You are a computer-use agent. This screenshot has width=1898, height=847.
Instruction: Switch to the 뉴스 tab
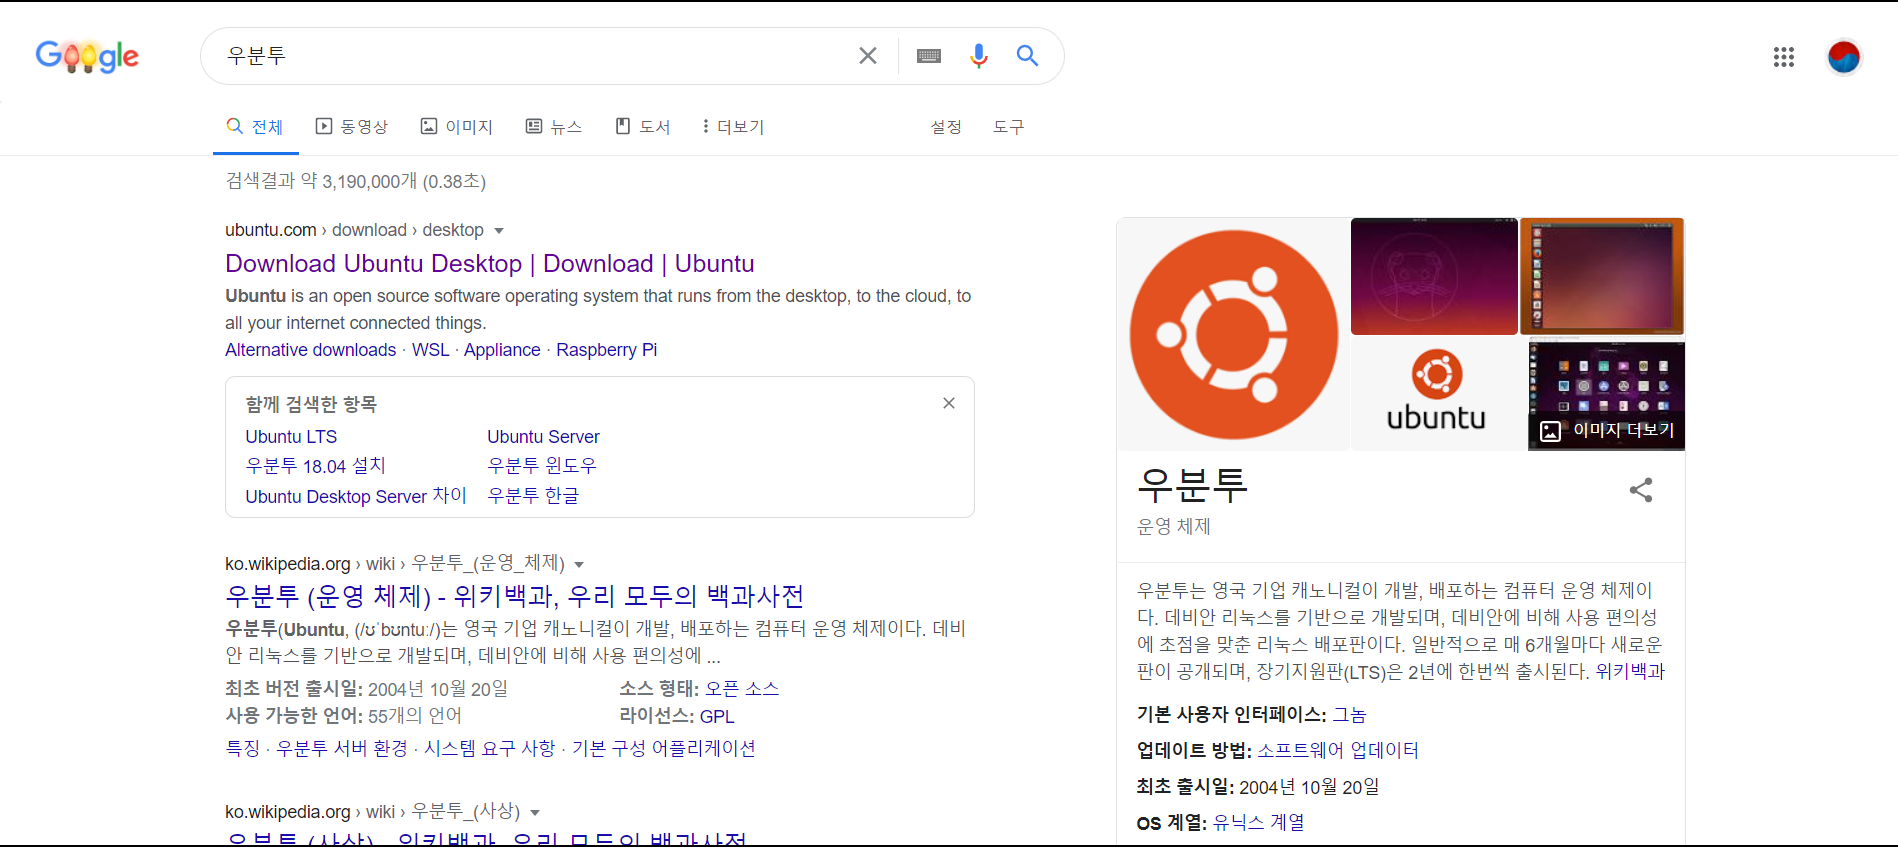pos(554,127)
